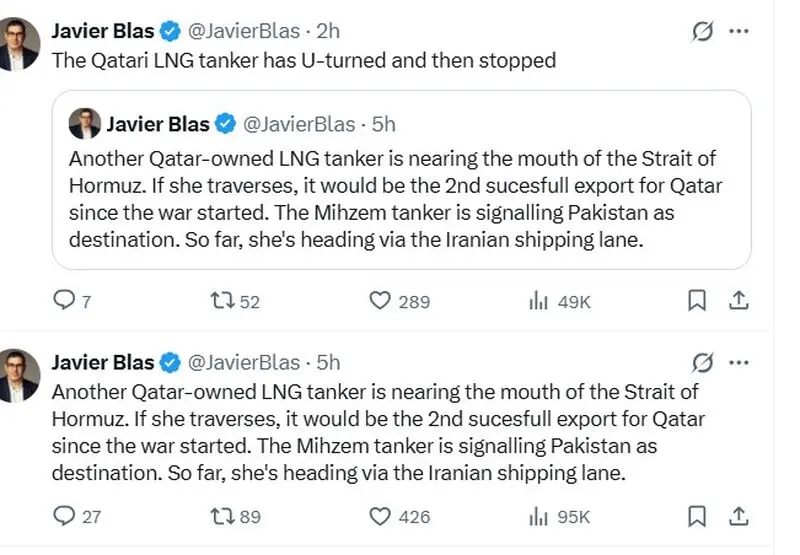
Task: Share the top tweet via share icon
Action: (x=739, y=300)
